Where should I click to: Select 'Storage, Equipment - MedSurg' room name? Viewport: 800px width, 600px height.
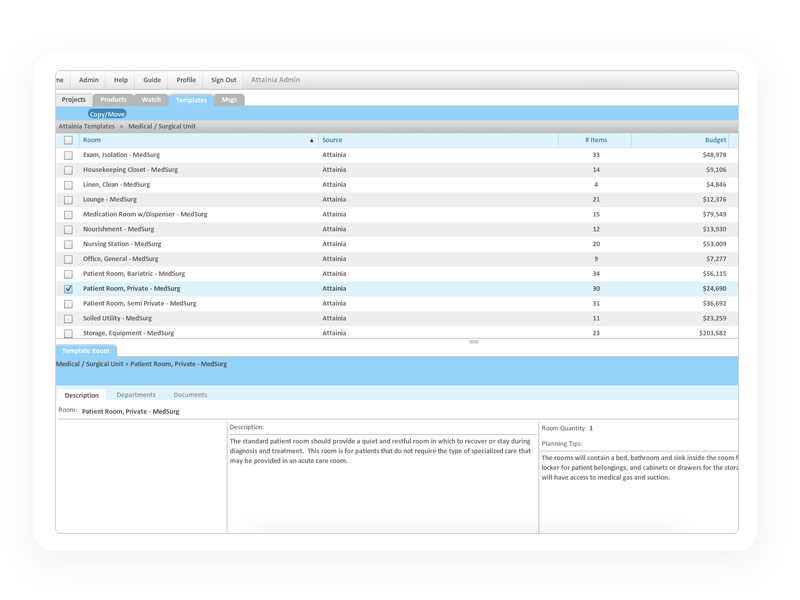129,333
